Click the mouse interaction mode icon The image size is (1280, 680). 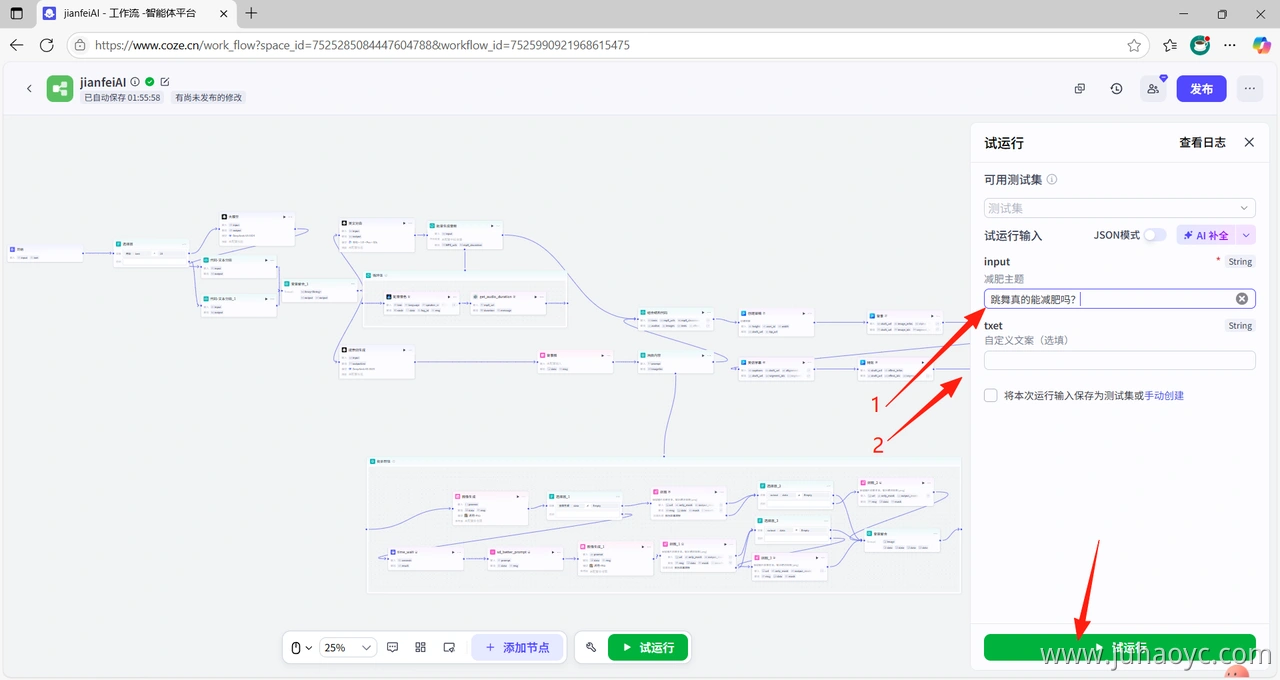296,648
